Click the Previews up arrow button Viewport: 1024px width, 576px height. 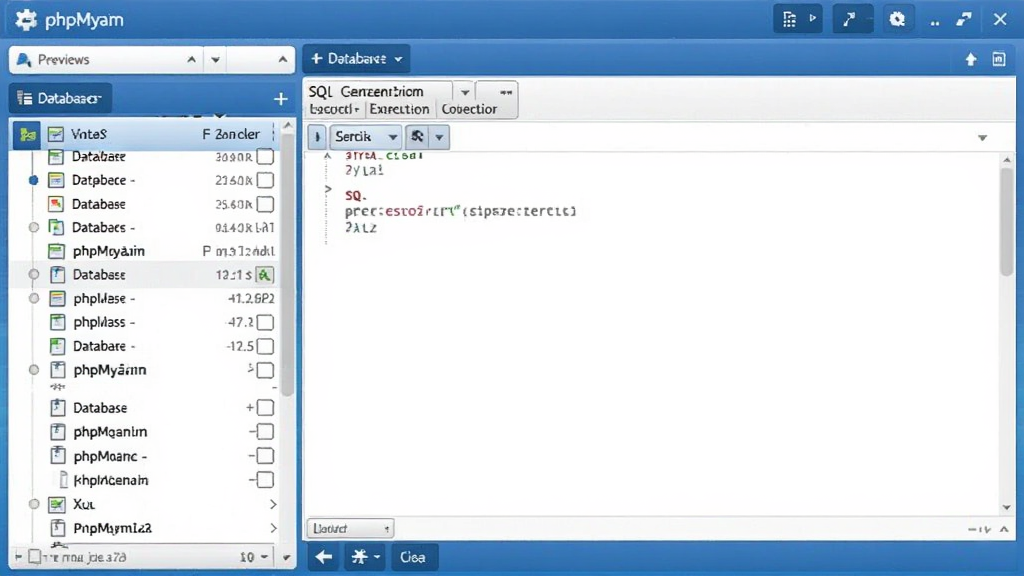(191, 60)
